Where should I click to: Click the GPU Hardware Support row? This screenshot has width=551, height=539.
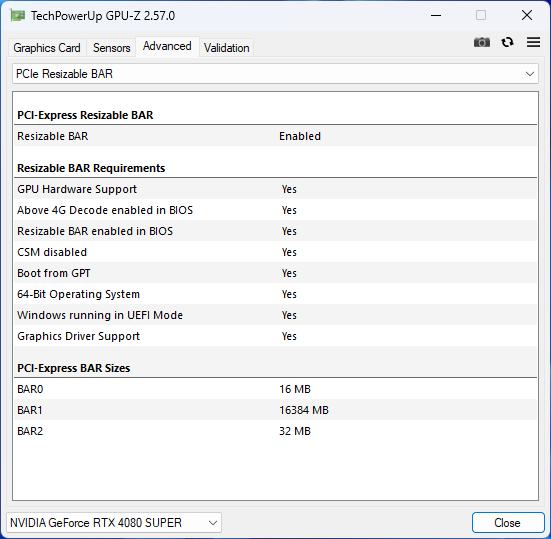(275, 189)
